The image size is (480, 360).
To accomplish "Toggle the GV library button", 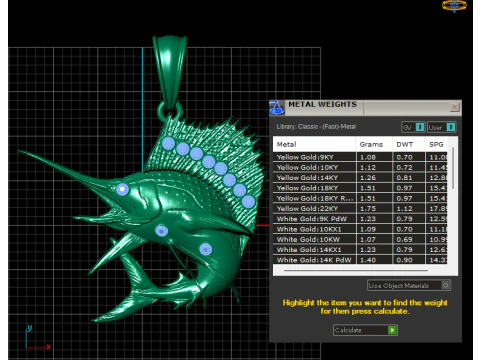I will [x=413, y=127].
